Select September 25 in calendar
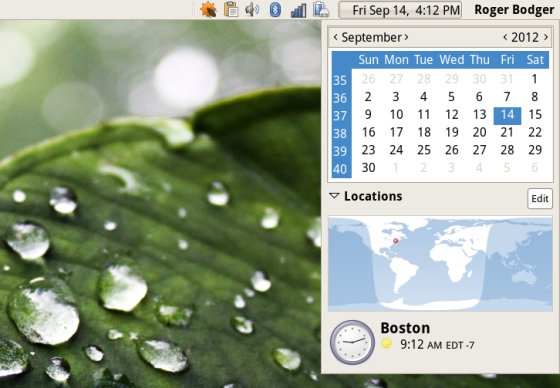 coord(424,150)
